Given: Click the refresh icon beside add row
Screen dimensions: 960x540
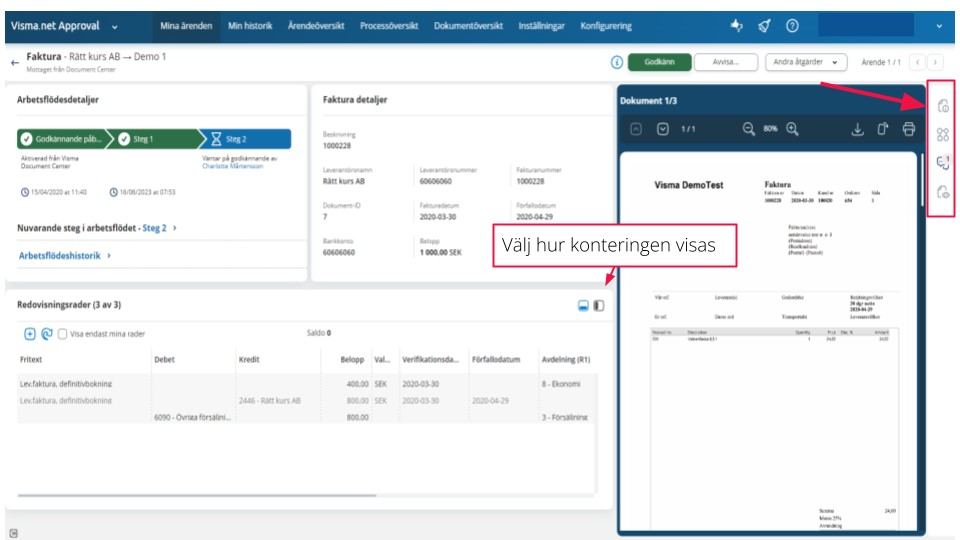Looking at the screenshot, I should (x=47, y=334).
